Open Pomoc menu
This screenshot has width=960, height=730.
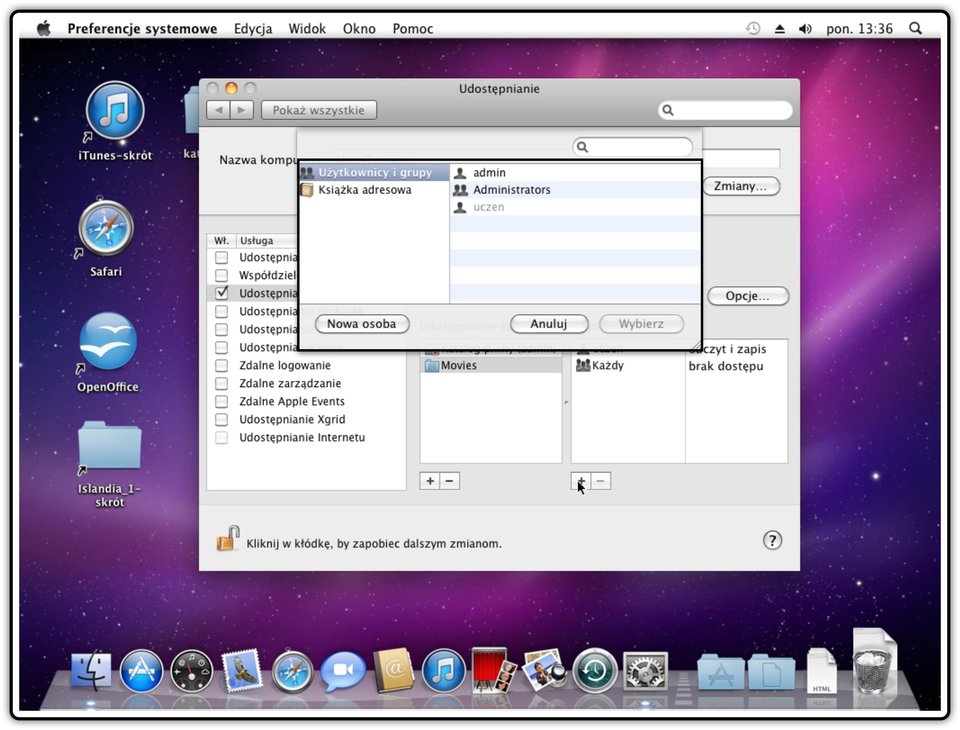coord(413,28)
